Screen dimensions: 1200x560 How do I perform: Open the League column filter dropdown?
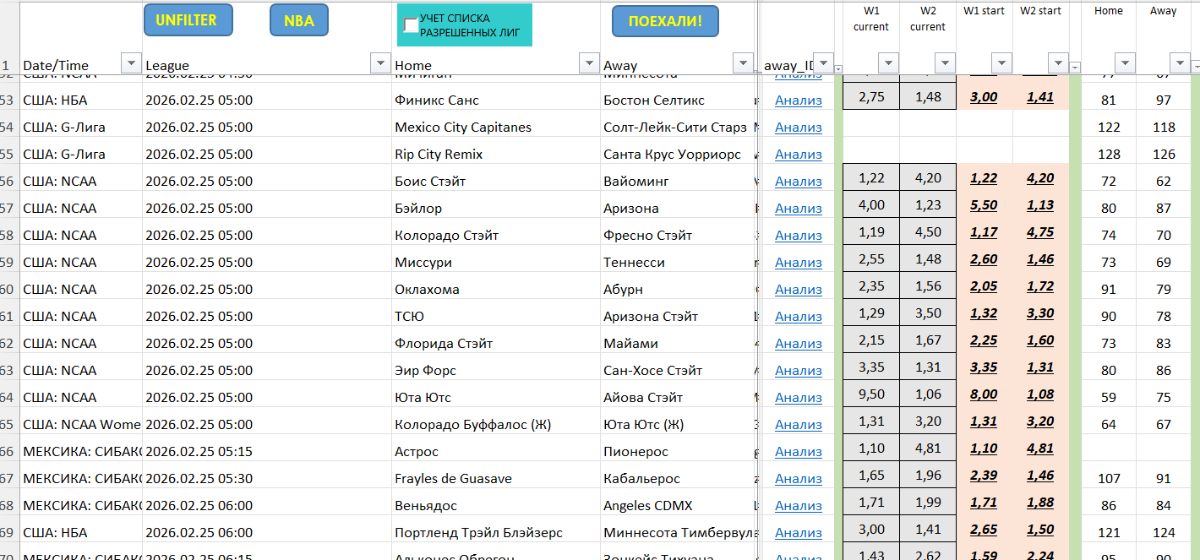pyautogui.click(x=380, y=64)
